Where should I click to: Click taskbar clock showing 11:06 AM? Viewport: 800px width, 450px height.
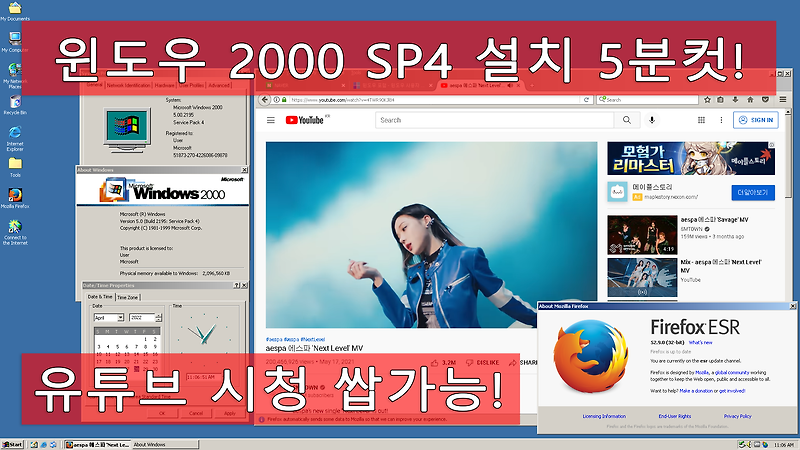784,445
